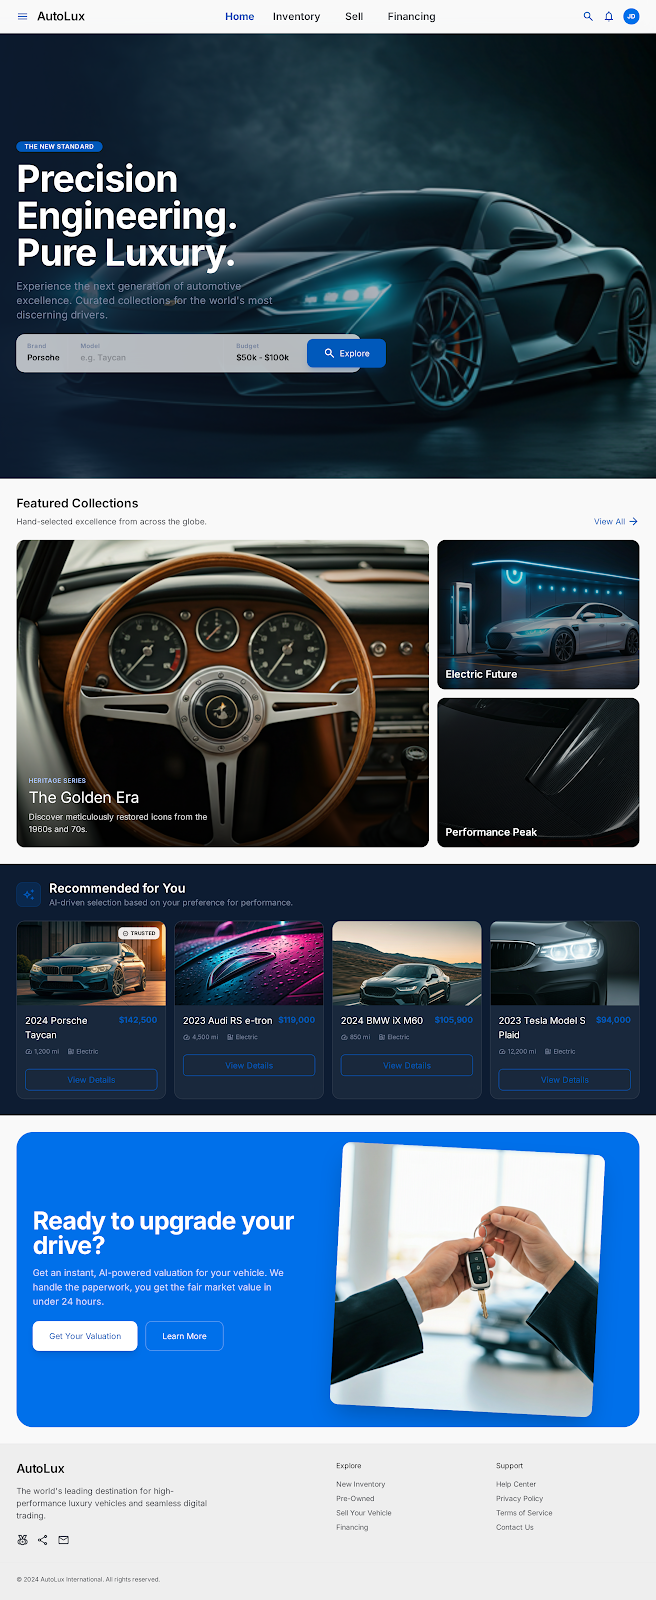Open the Financing navigation item in header
The image size is (656, 1600).
(x=412, y=17)
